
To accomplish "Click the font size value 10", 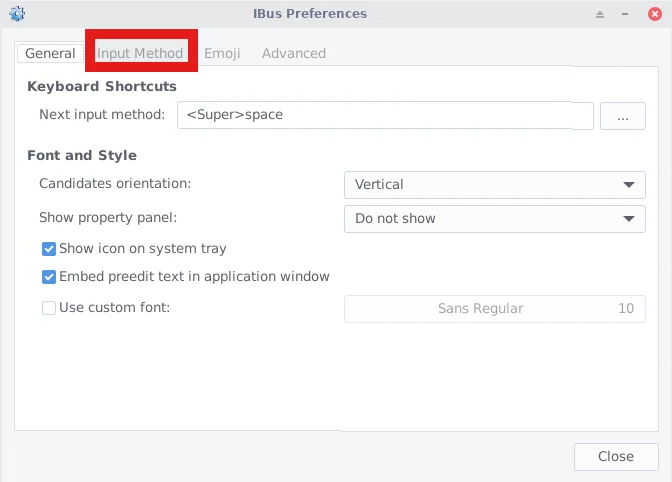I will tap(626, 309).
